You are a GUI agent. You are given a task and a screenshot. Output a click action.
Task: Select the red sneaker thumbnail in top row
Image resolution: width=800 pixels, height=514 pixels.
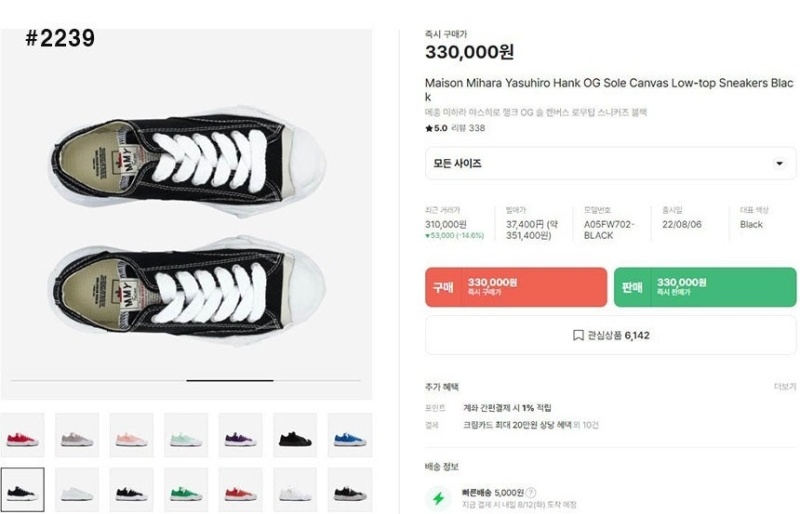[x=22, y=436]
